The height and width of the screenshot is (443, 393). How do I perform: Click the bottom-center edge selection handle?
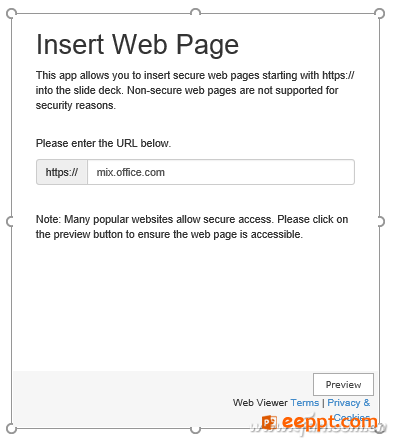click(x=195, y=429)
